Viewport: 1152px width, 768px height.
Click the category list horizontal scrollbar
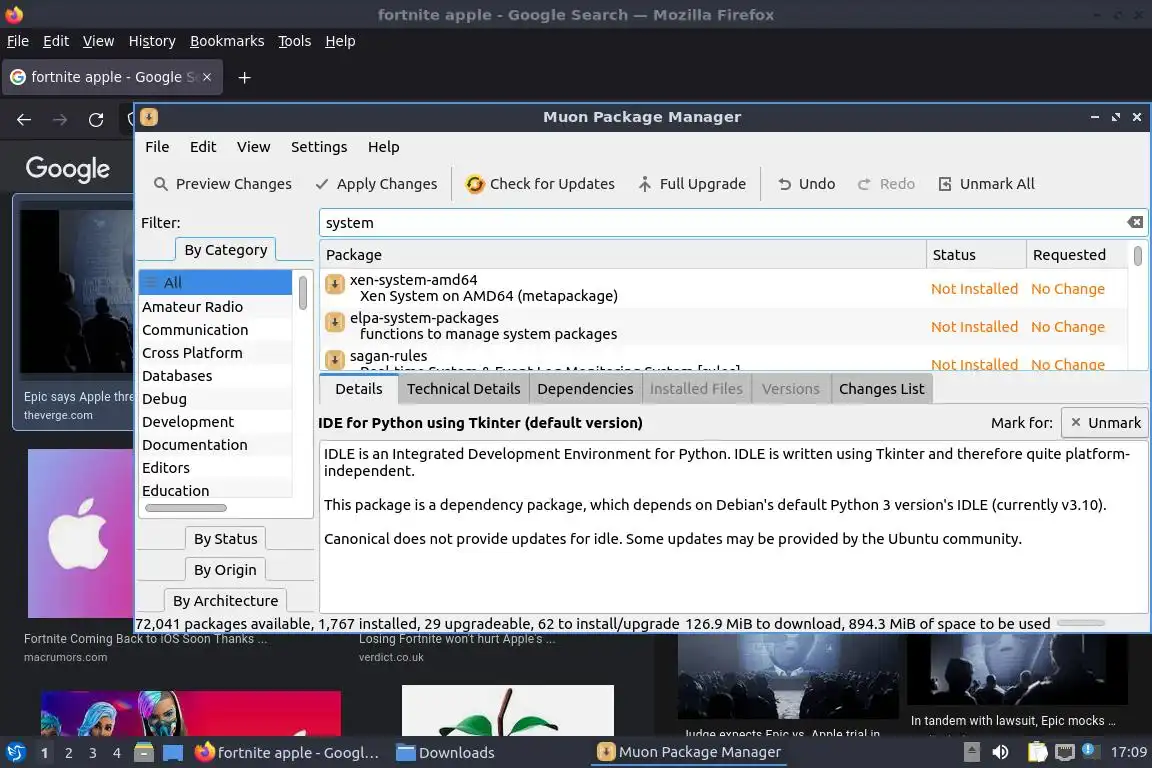[x=186, y=508]
